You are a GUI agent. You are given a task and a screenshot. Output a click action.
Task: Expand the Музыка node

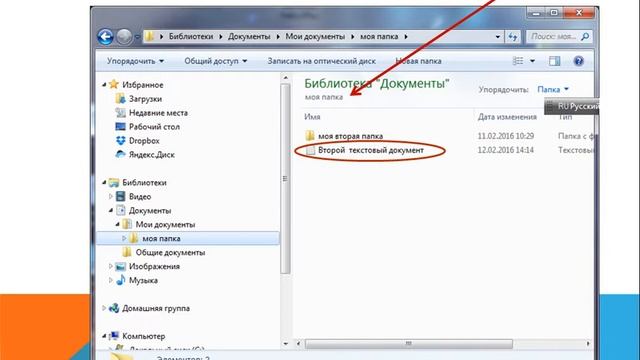click(111, 280)
